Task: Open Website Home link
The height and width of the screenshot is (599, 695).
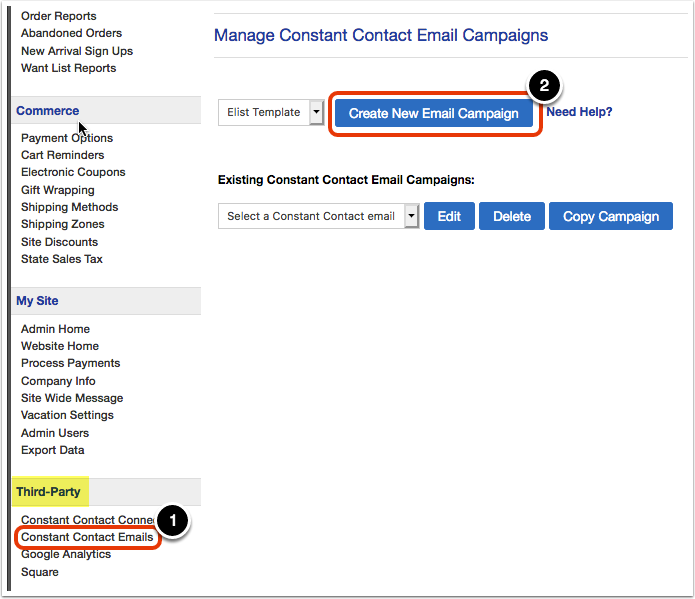Action: pos(60,346)
